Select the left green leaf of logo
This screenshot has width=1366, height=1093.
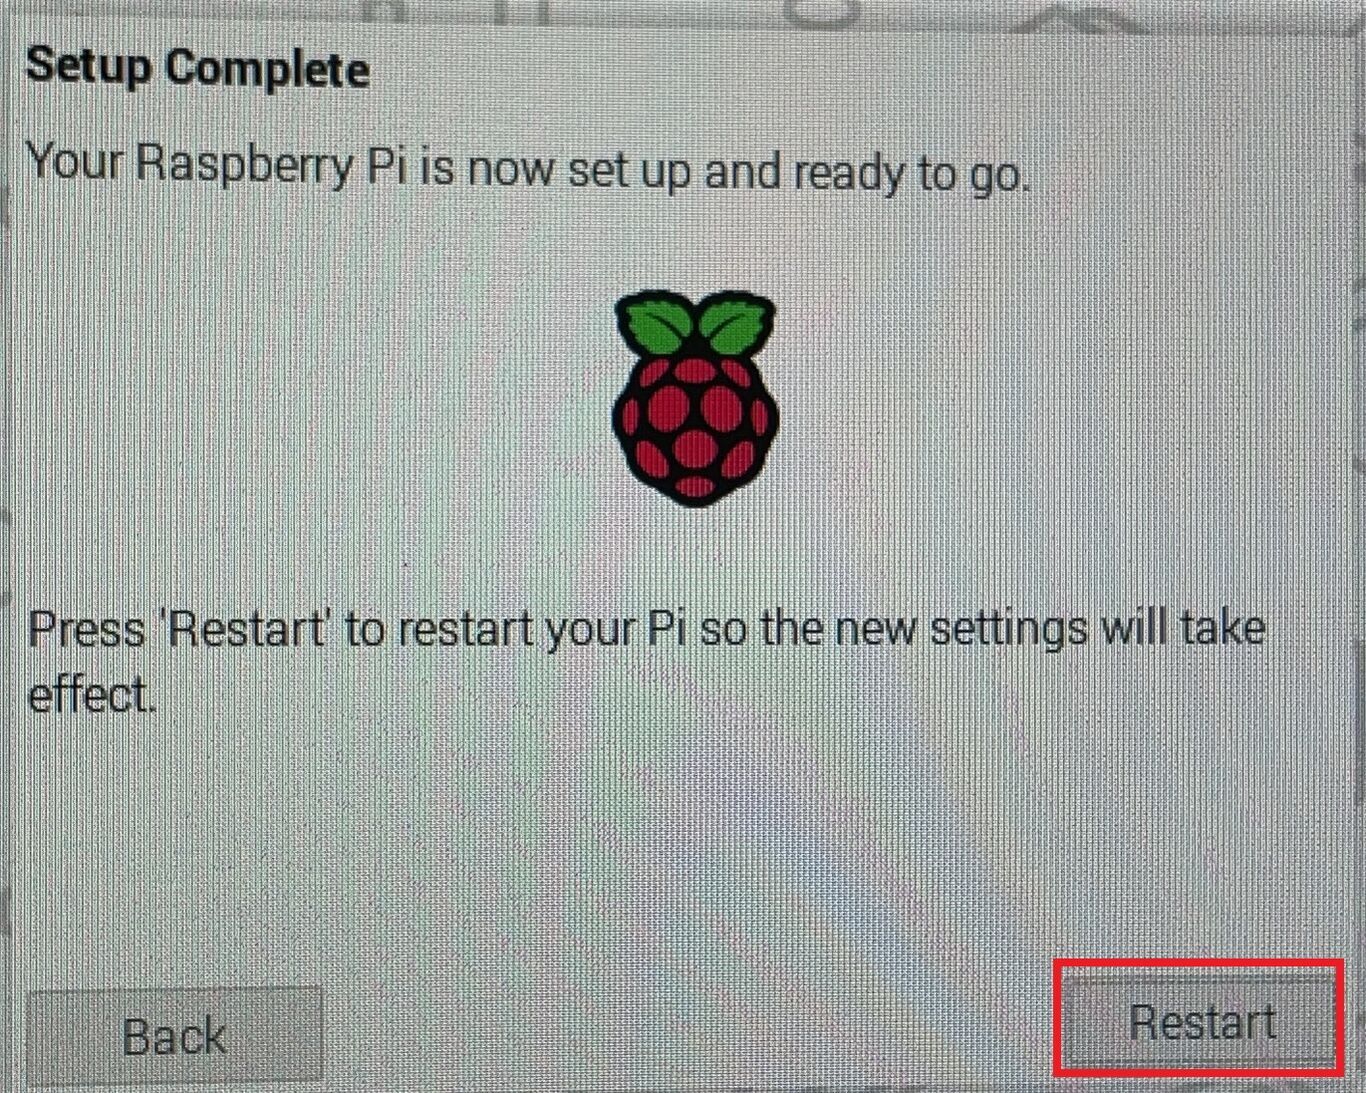click(653, 321)
